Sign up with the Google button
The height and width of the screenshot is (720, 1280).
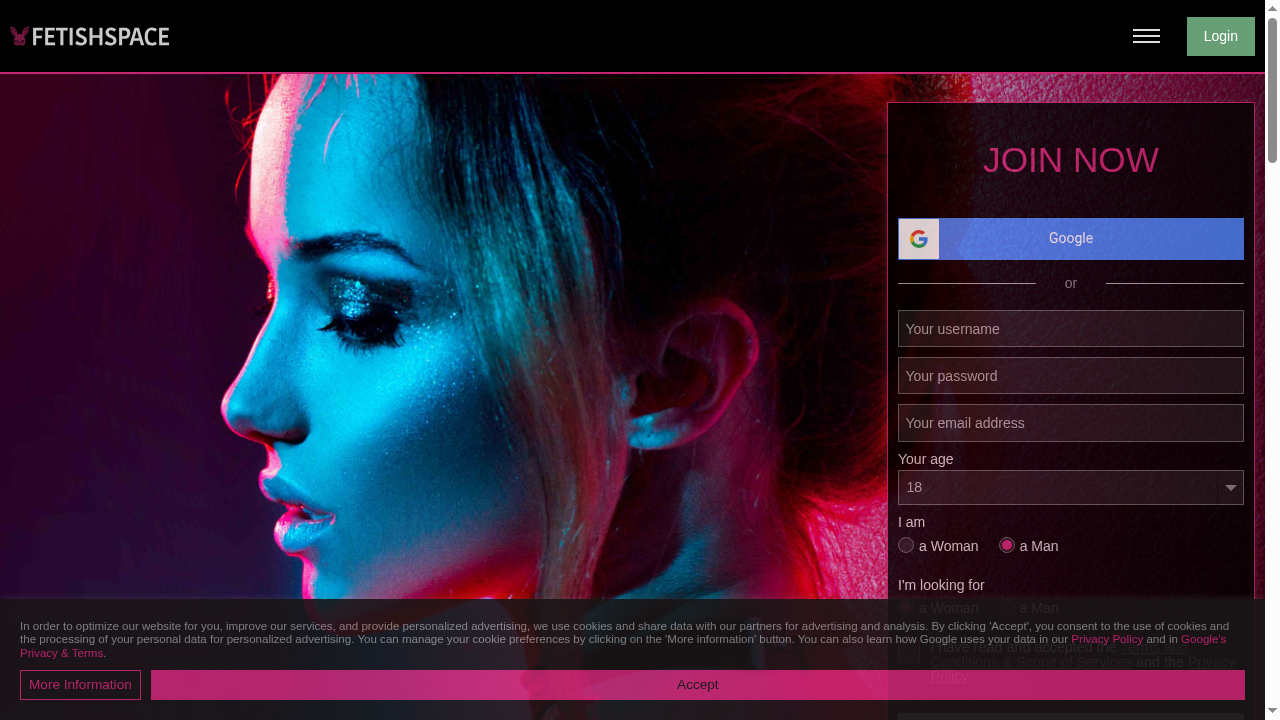1071,239
